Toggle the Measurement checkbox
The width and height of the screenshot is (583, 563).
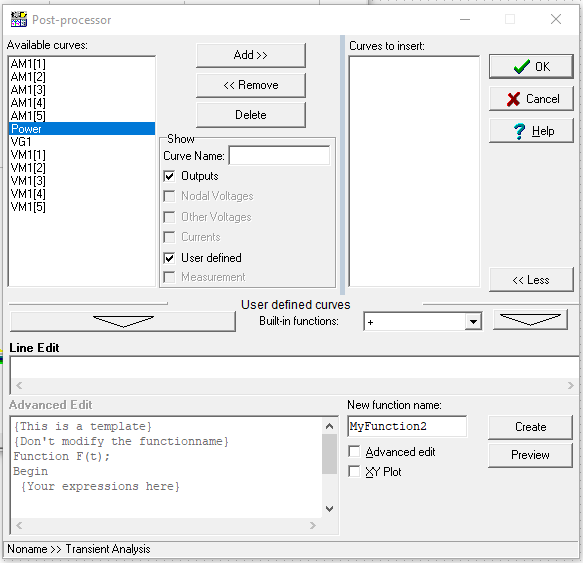point(170,277)
